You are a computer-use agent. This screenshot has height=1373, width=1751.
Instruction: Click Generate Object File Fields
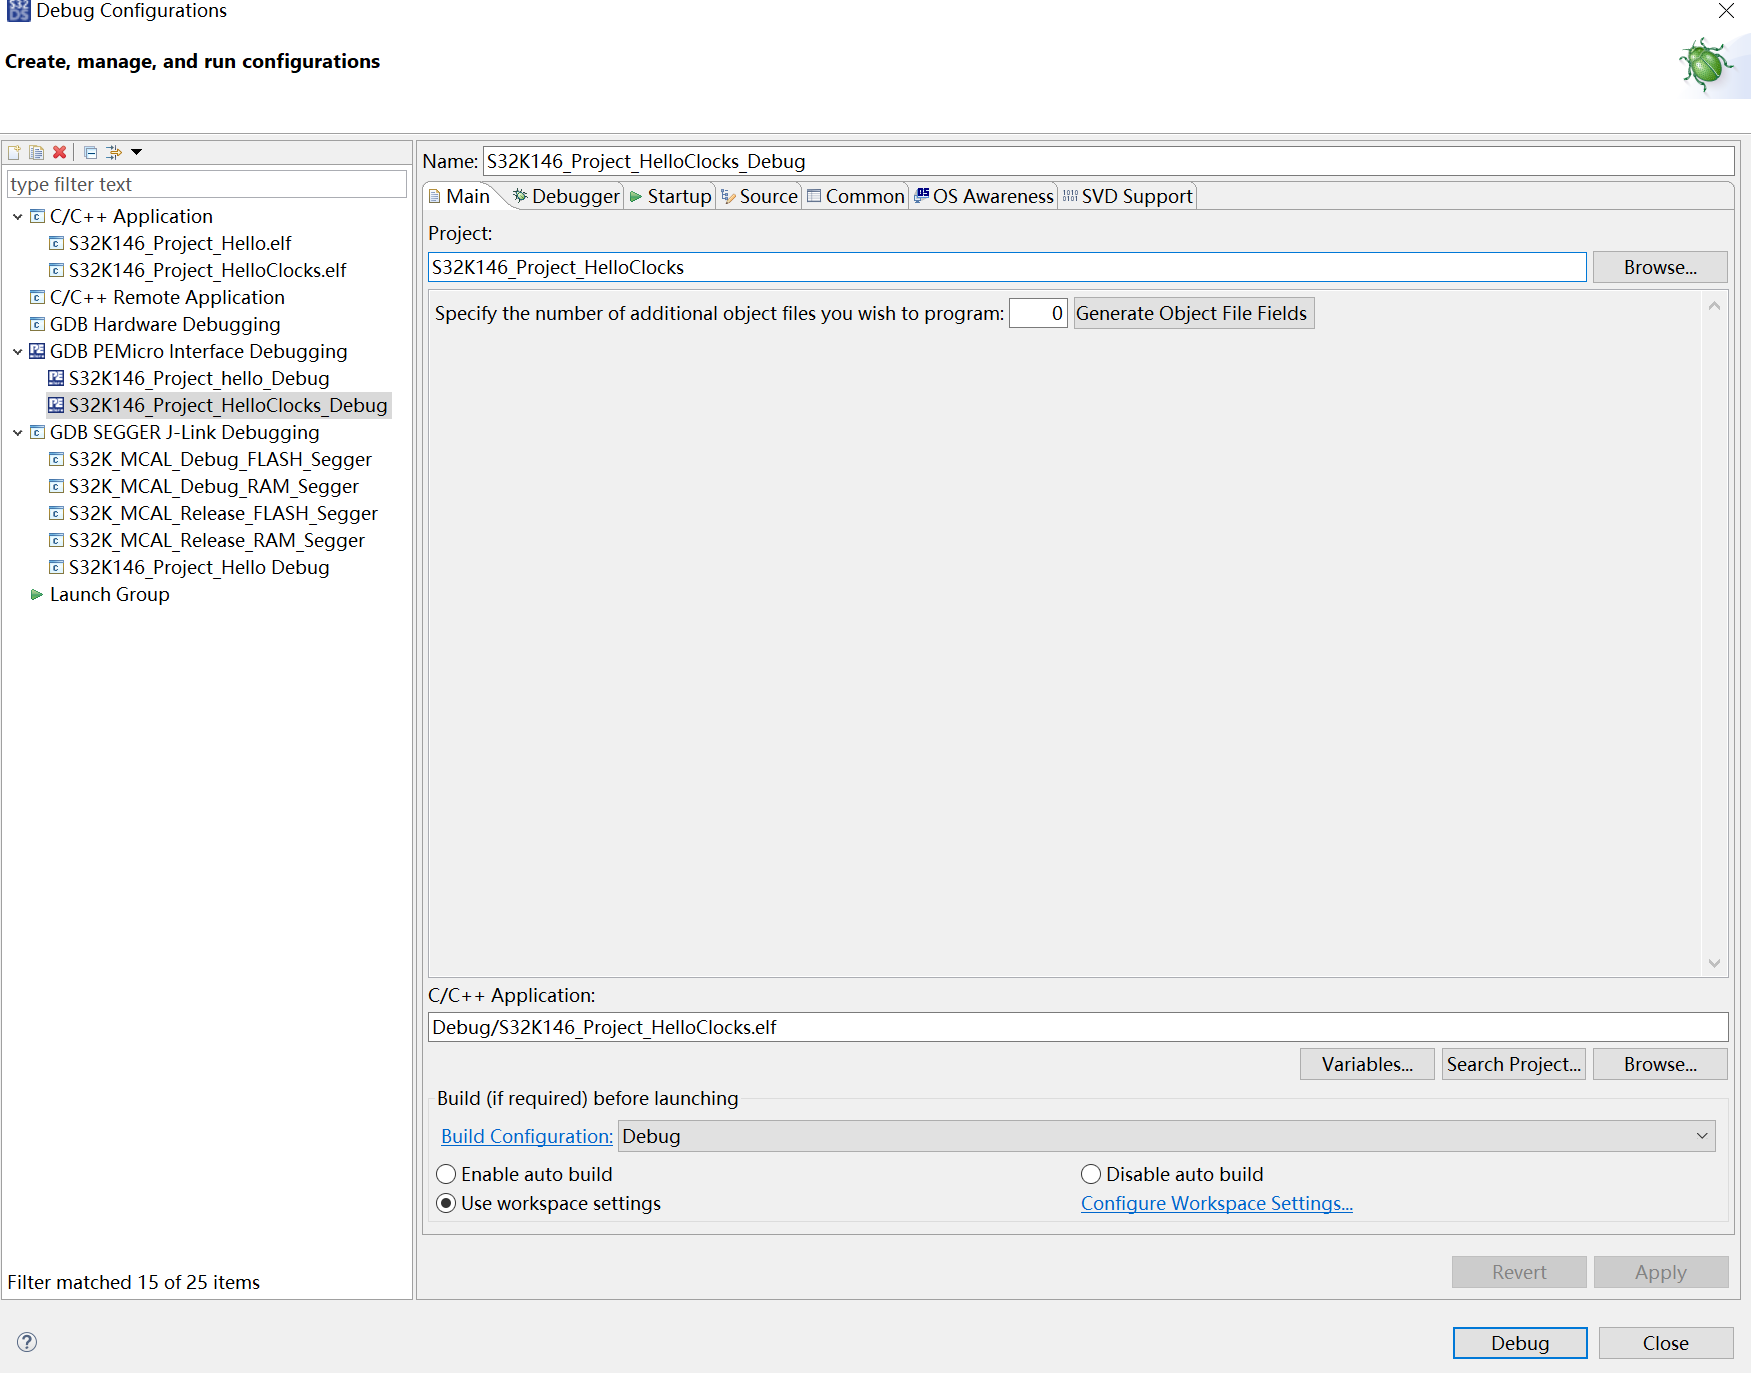tap(1192, 312)
